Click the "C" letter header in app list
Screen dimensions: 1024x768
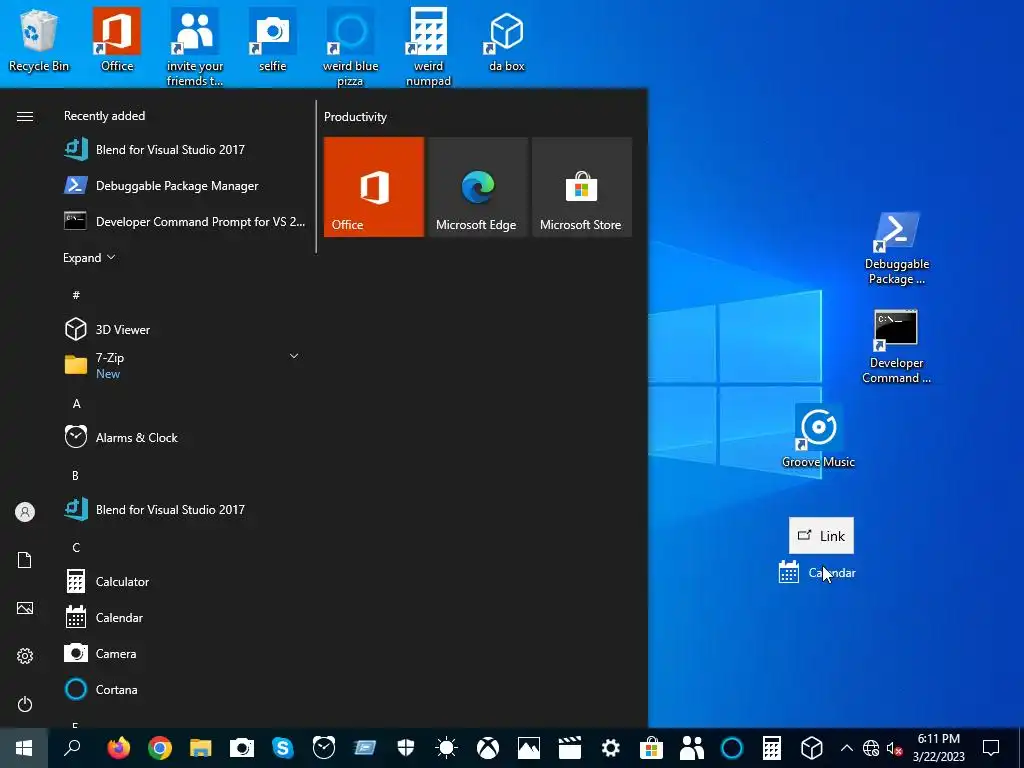[x=76, y=547]
